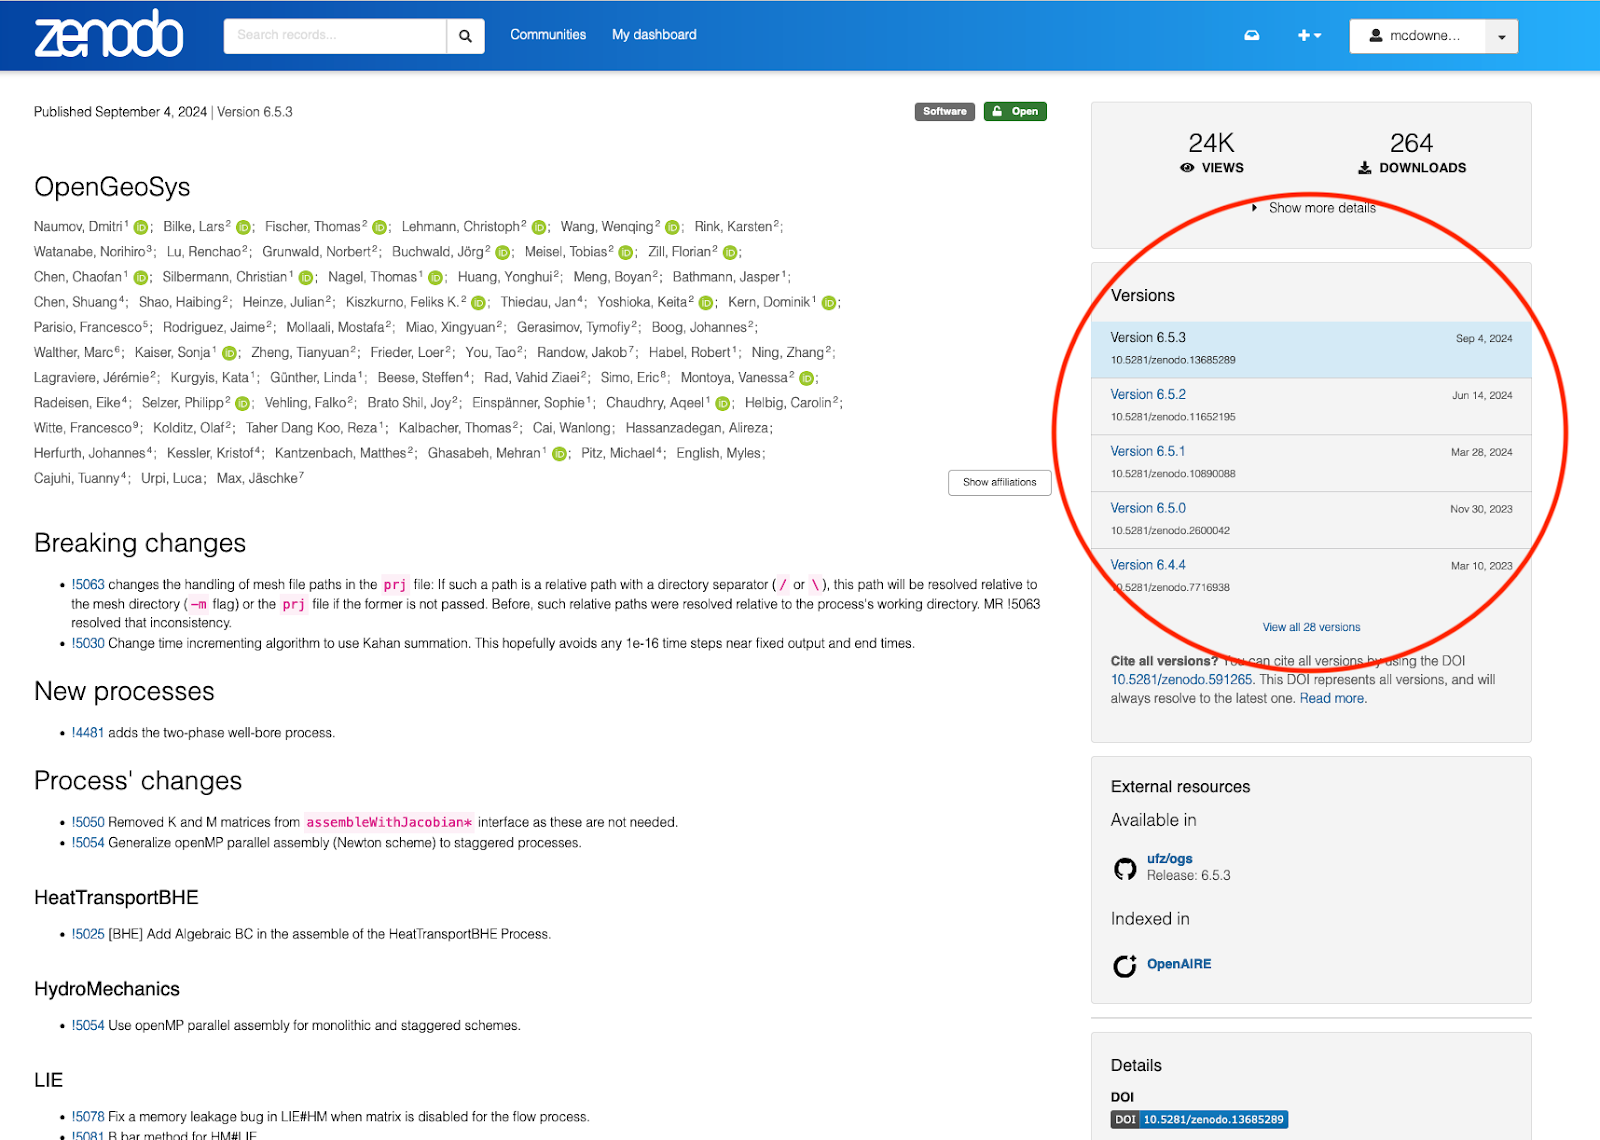Click the GitHub octocat icon
The width and height of the screenshot is (1600, 1140).
1125,868
